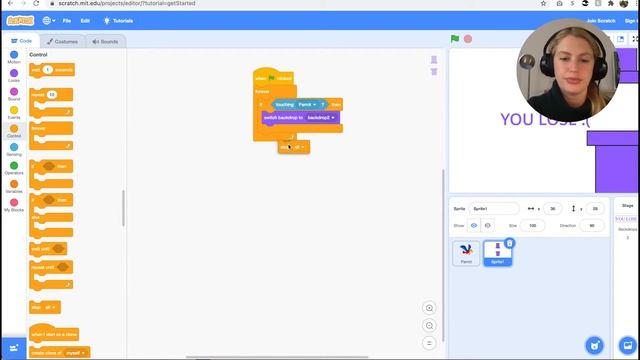Image resolution: width=640 pixels, height=360 pixels.
Task: Select the Stage backdrop thumbnail
Action: [x=626, y=219]
